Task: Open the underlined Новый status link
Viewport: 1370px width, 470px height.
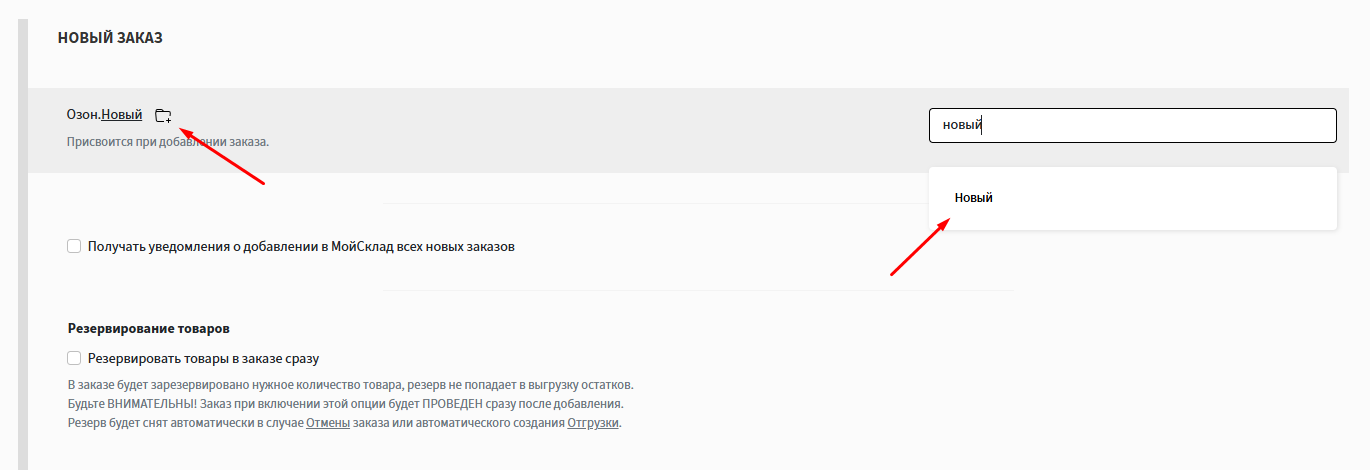Action: [x=122, y=115]
